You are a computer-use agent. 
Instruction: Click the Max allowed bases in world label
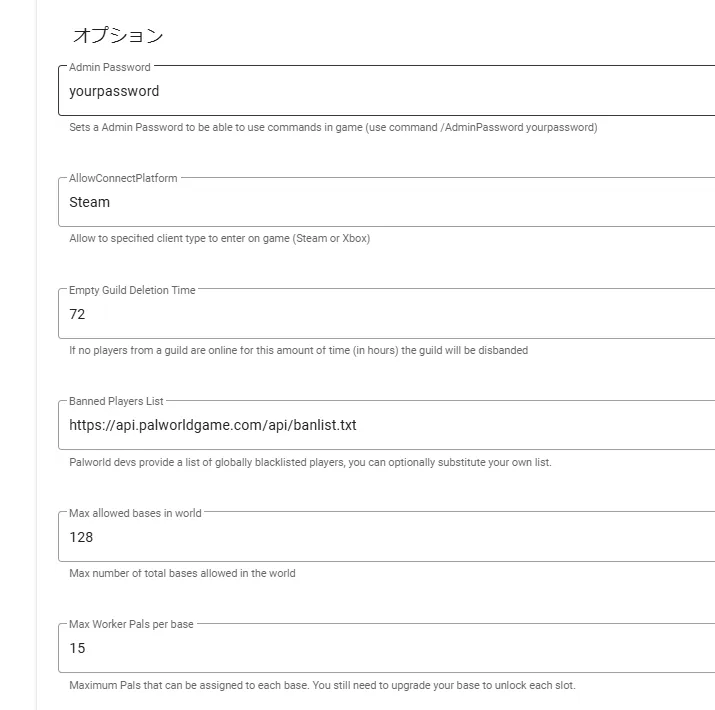click(135, 513)
